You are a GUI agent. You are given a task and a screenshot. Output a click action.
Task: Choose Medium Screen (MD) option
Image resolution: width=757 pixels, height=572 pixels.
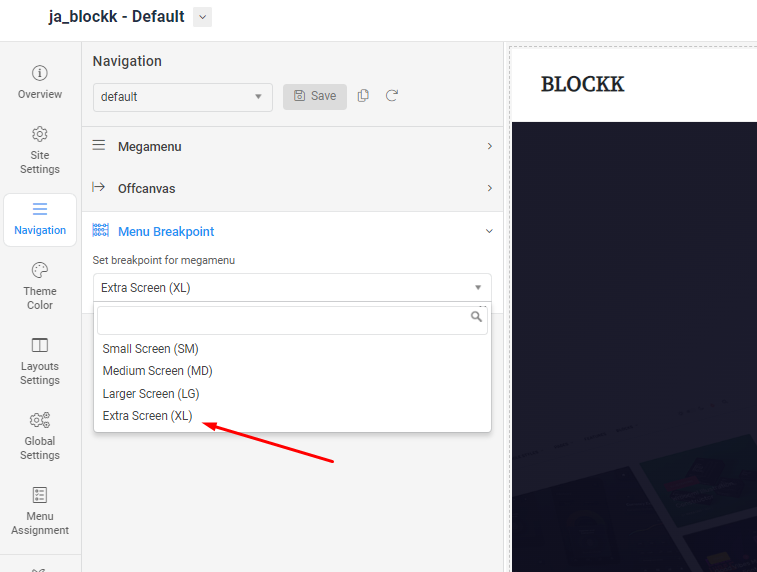(x=293, y=371)
